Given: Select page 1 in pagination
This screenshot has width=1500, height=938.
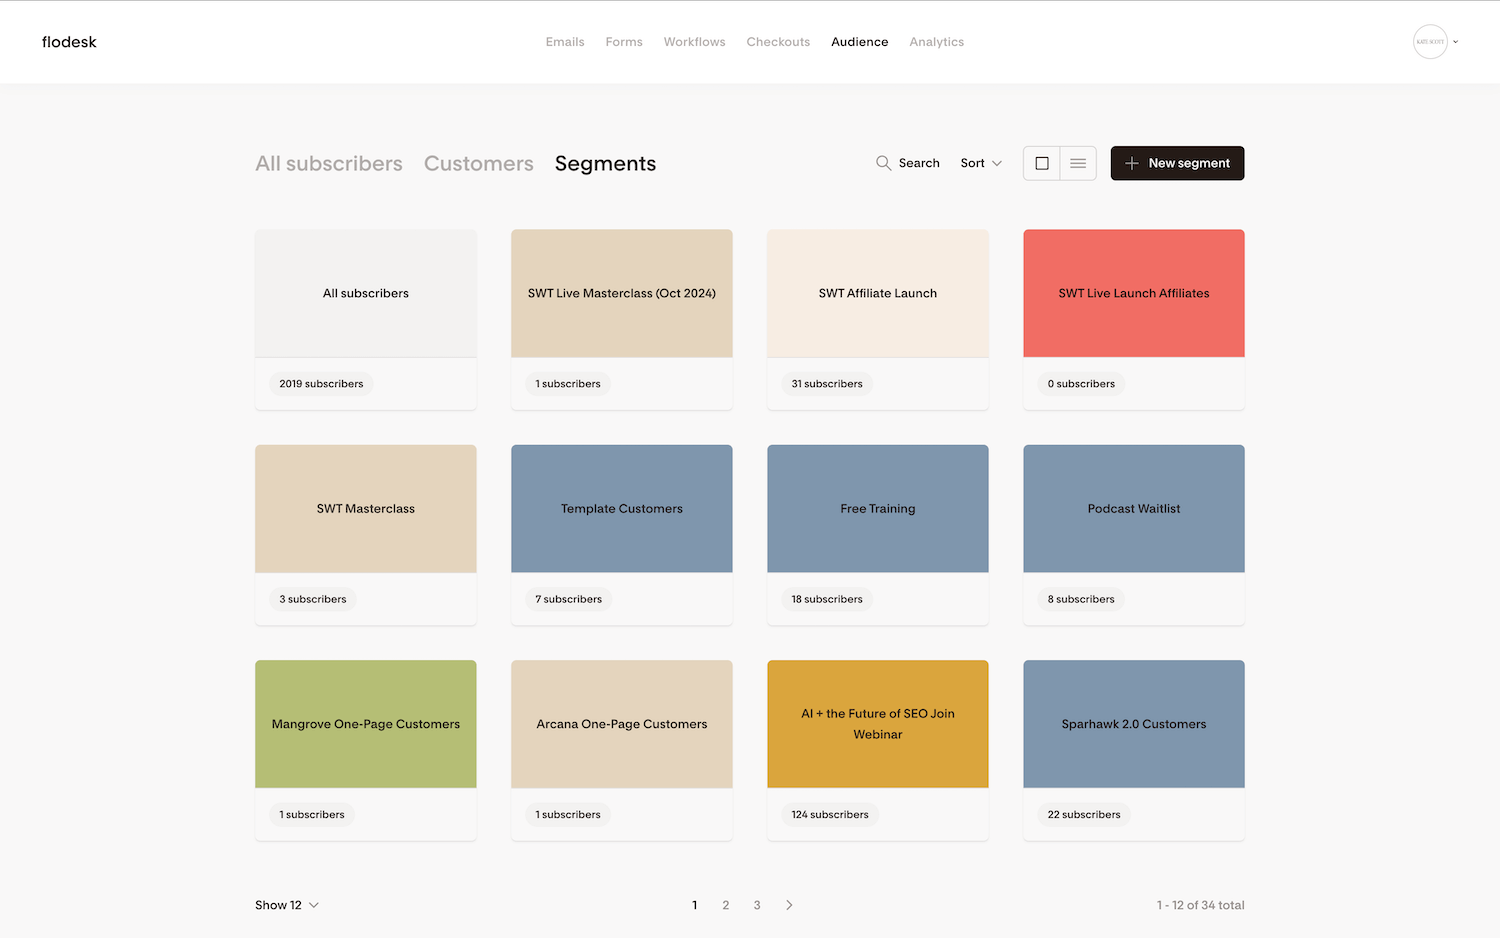Looking at the screenshot, I should click(x=695, y=905).
